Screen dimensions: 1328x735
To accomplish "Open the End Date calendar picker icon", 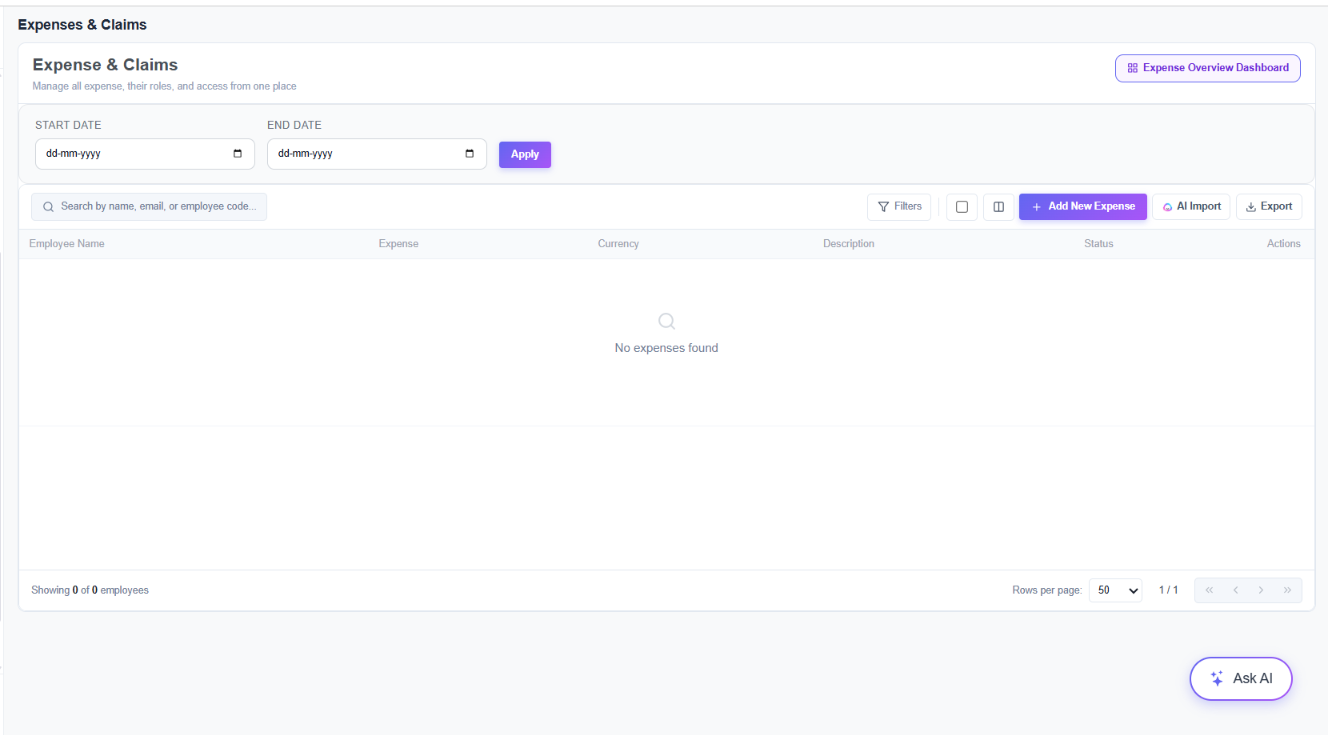I will 470,154.
